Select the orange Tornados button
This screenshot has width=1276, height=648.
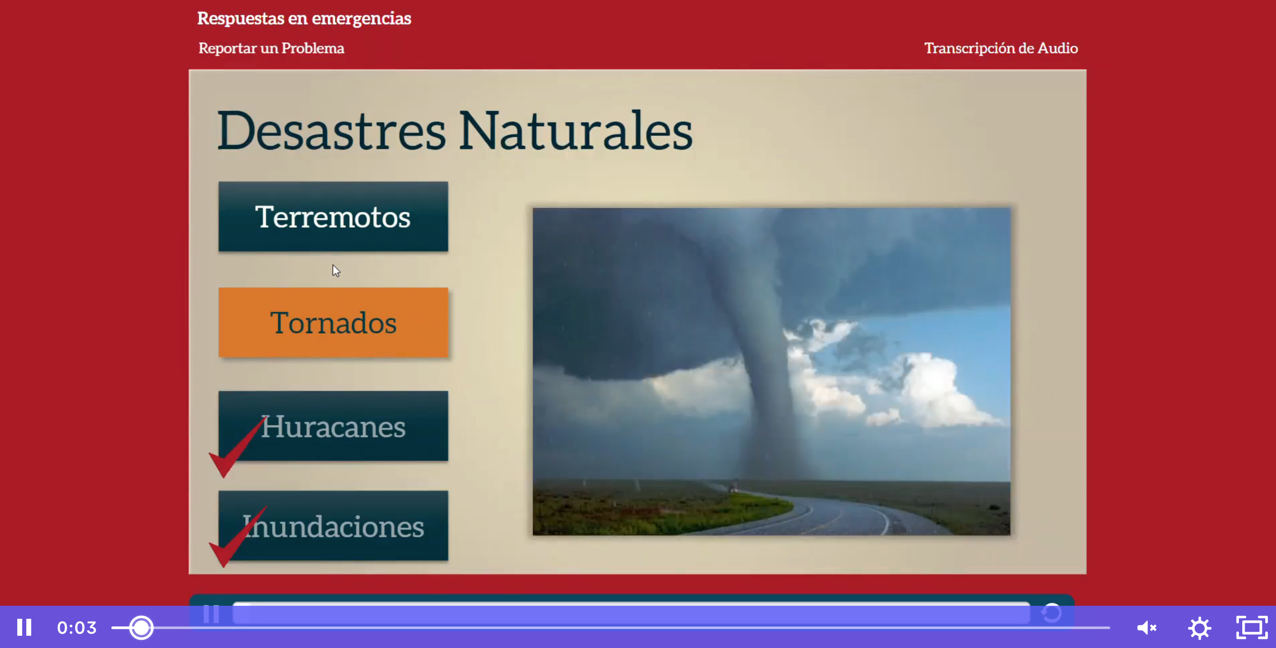pyautogui.click(x=333, y=322)
